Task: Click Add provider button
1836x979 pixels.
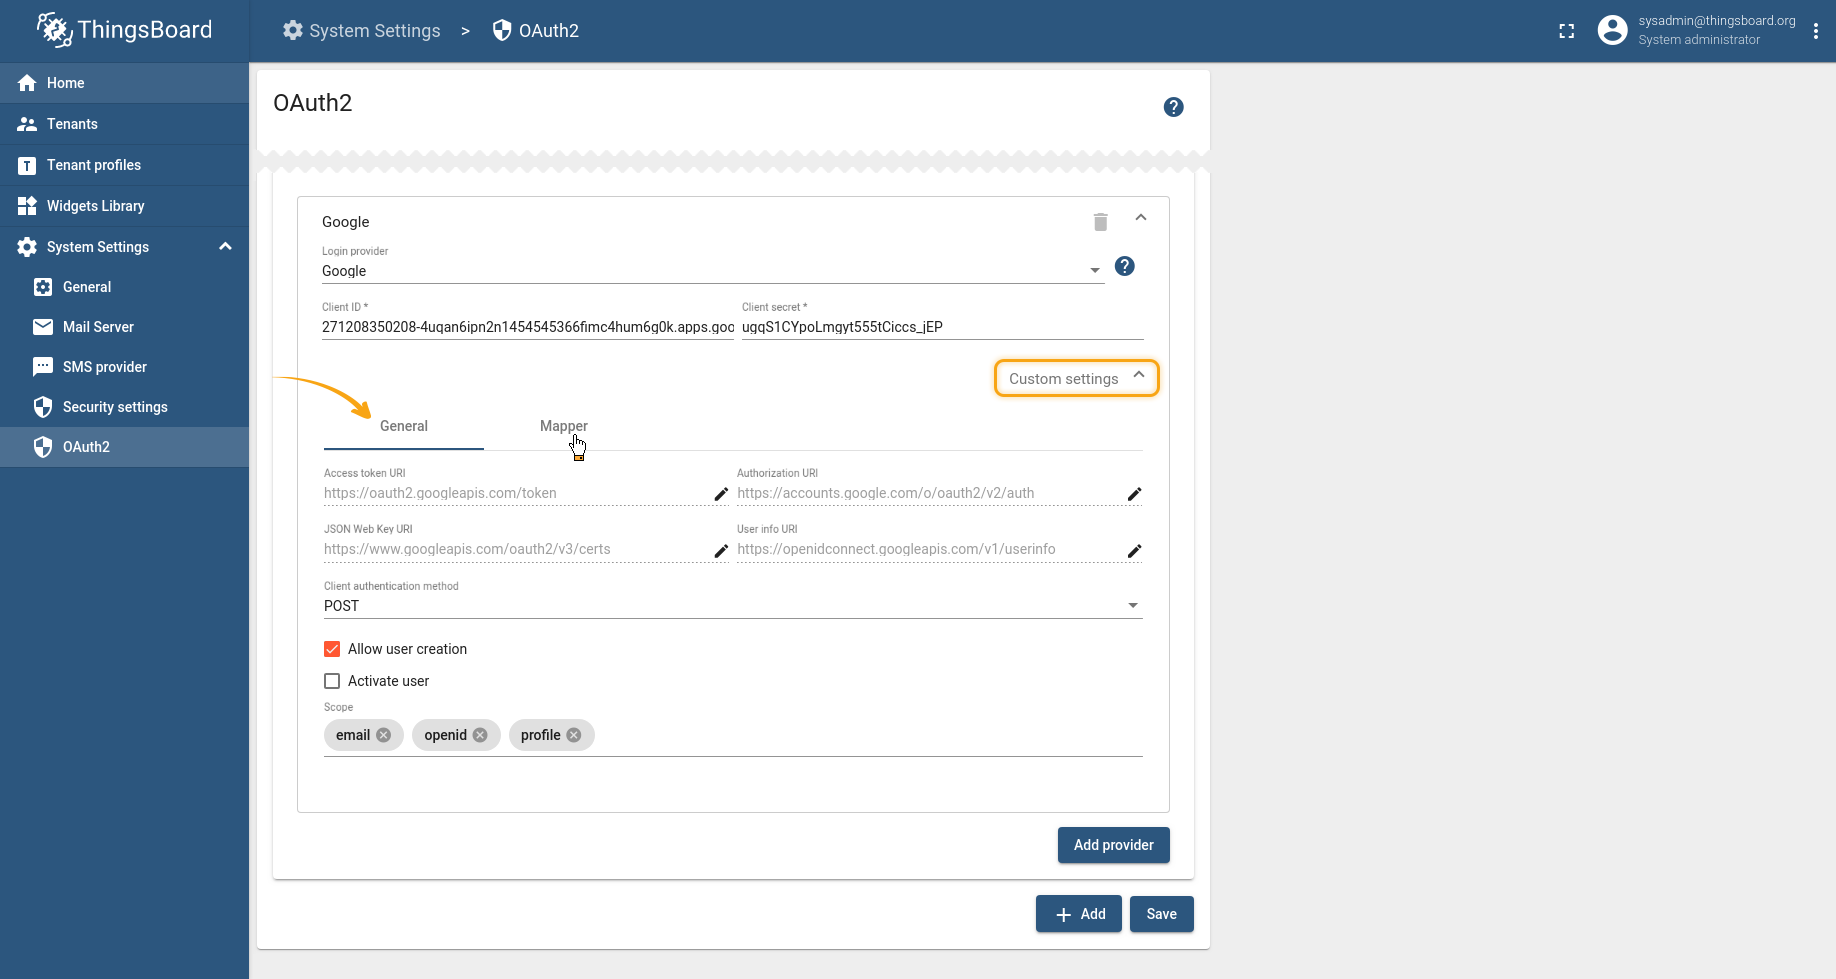Action: [1114, 845]
